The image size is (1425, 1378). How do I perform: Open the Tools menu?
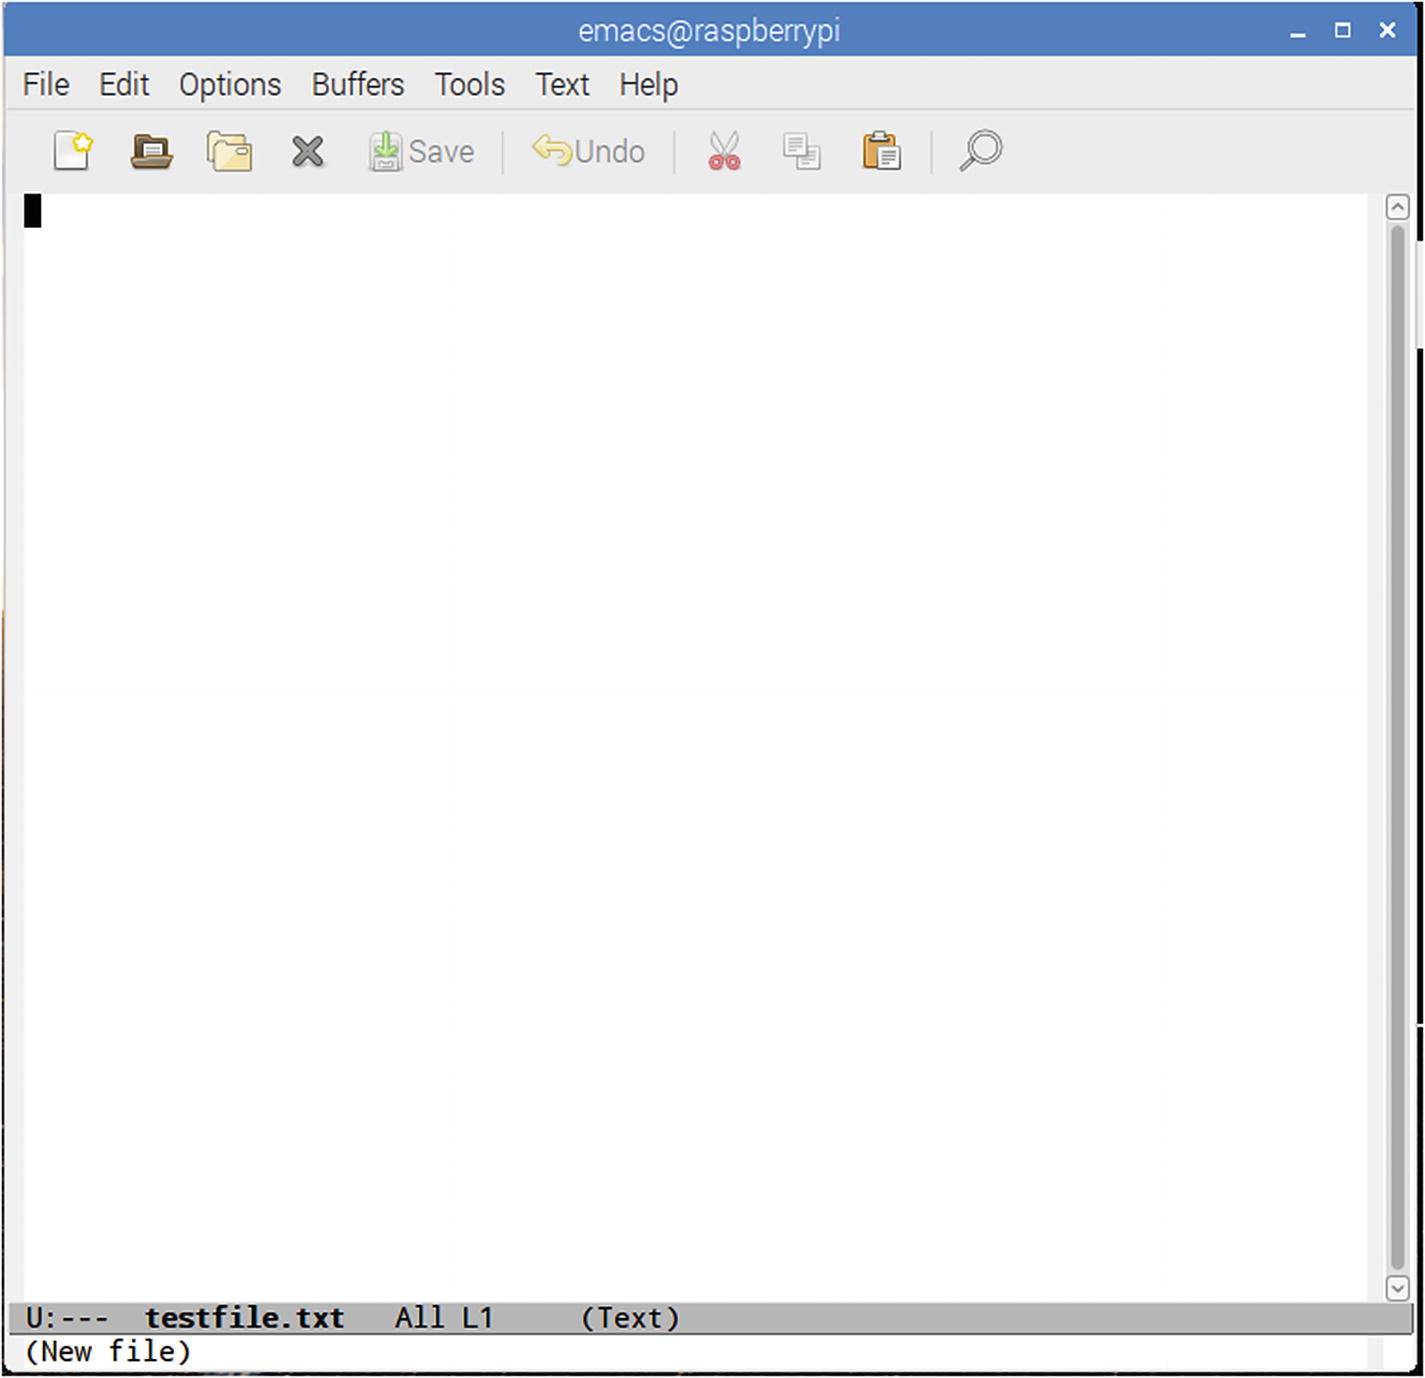coord(469,84)
